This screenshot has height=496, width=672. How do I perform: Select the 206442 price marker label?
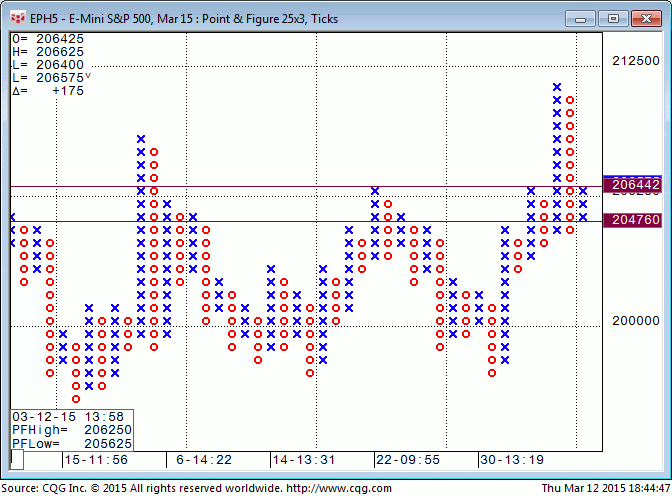point(633,185)
